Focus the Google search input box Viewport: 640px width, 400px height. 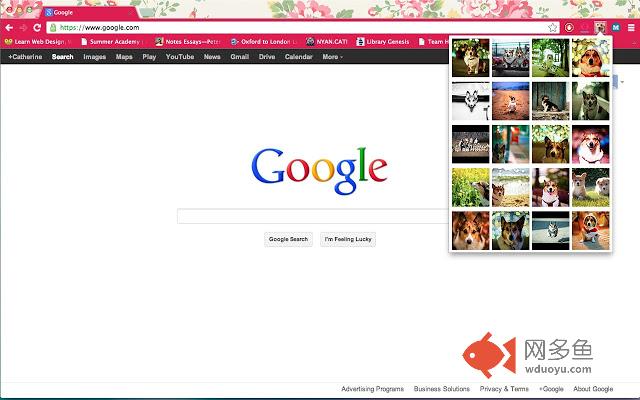[313, 216]
